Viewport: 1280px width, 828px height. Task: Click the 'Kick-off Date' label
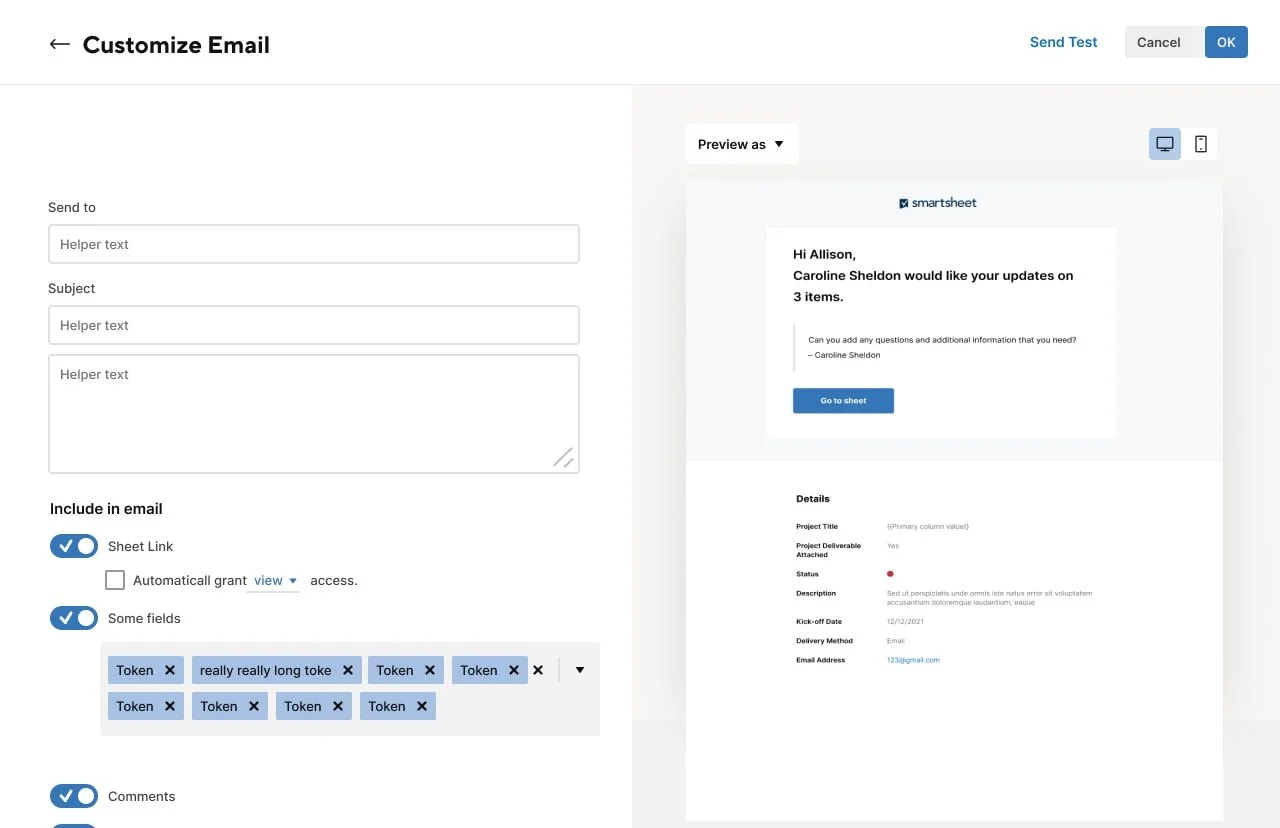819,622
